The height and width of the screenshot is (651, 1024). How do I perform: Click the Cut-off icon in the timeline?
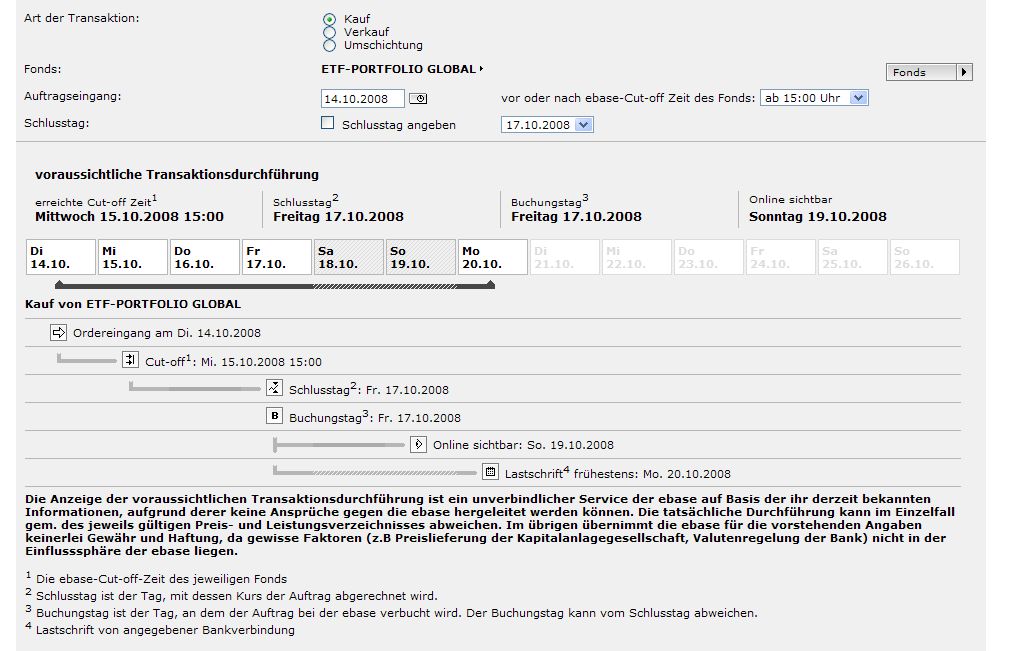pyautogui.click(x=131, y=360)
